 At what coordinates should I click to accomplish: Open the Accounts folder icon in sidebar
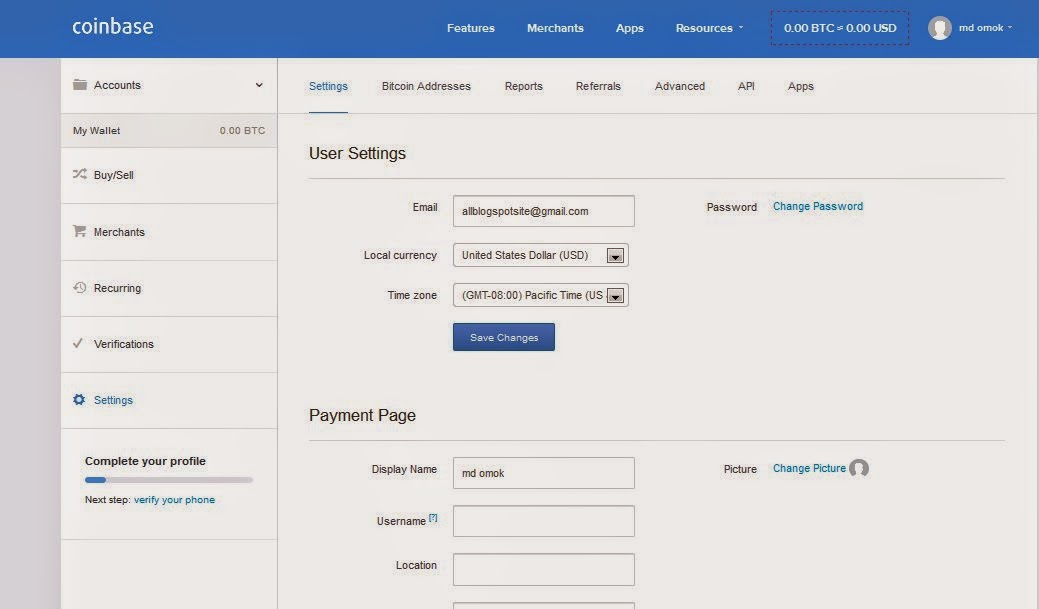[81, 85]
